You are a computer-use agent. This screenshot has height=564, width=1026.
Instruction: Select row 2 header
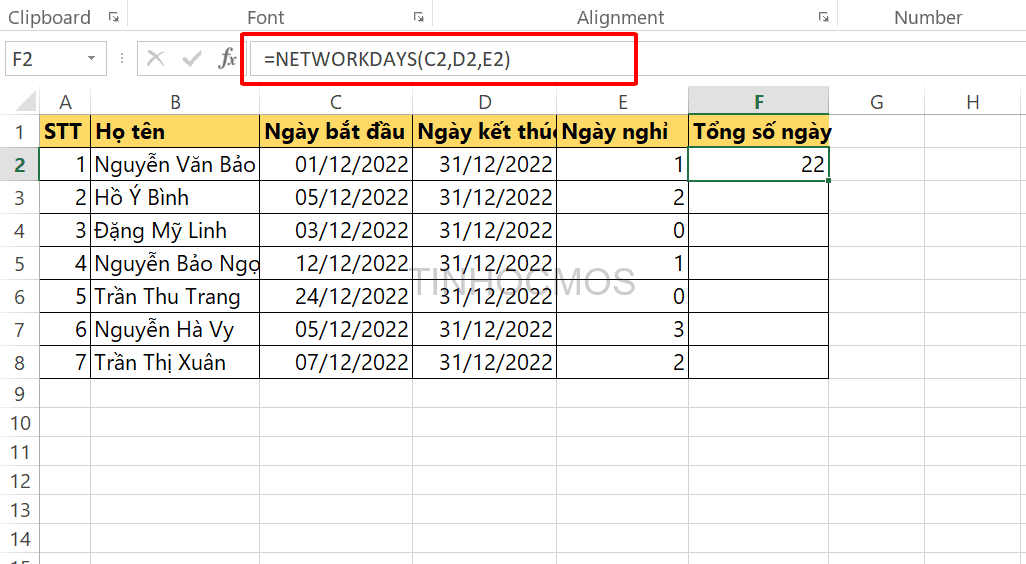20,164
